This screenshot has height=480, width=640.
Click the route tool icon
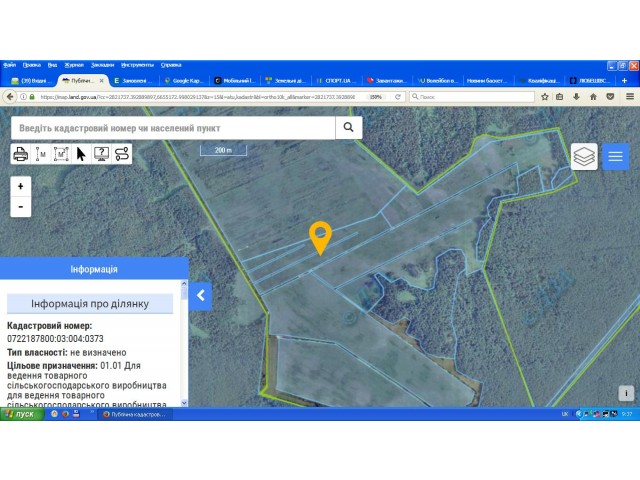click(x=122, y=154)
